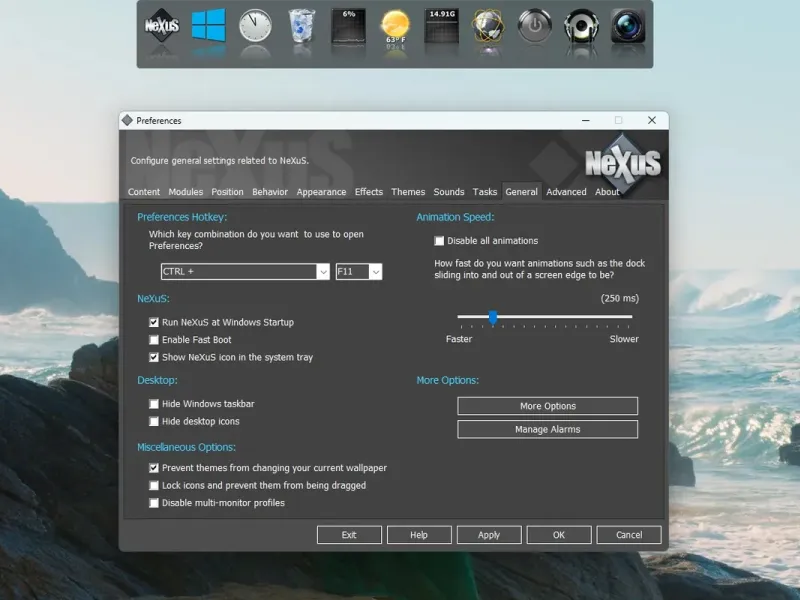Click the More Options button

(x=547, y=406)
